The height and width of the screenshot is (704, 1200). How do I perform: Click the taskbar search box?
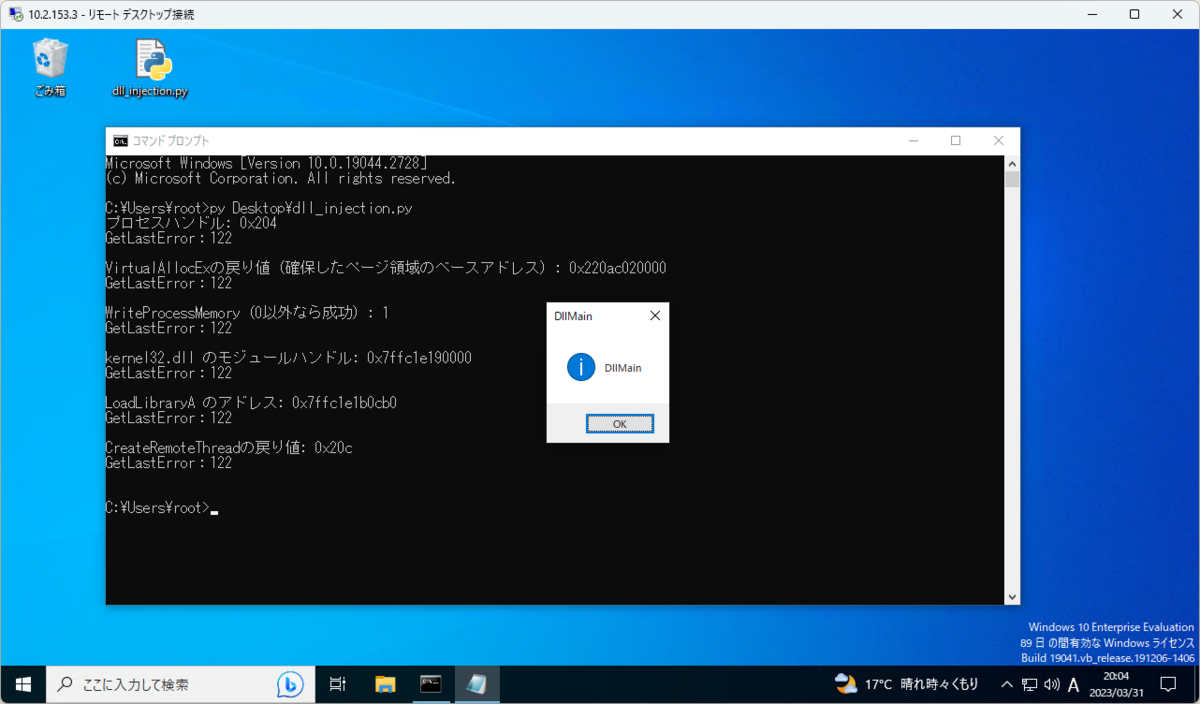click(178, 685)
